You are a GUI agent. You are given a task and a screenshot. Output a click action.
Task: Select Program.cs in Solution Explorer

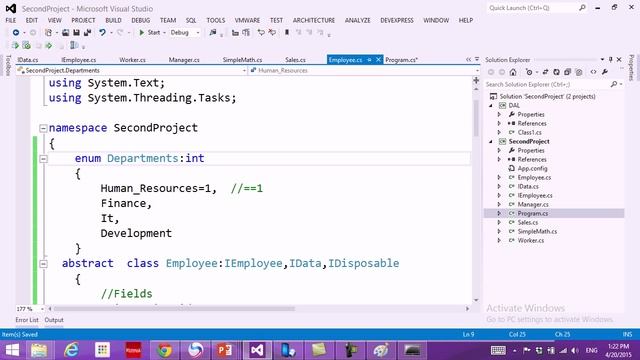pos(533,213)
